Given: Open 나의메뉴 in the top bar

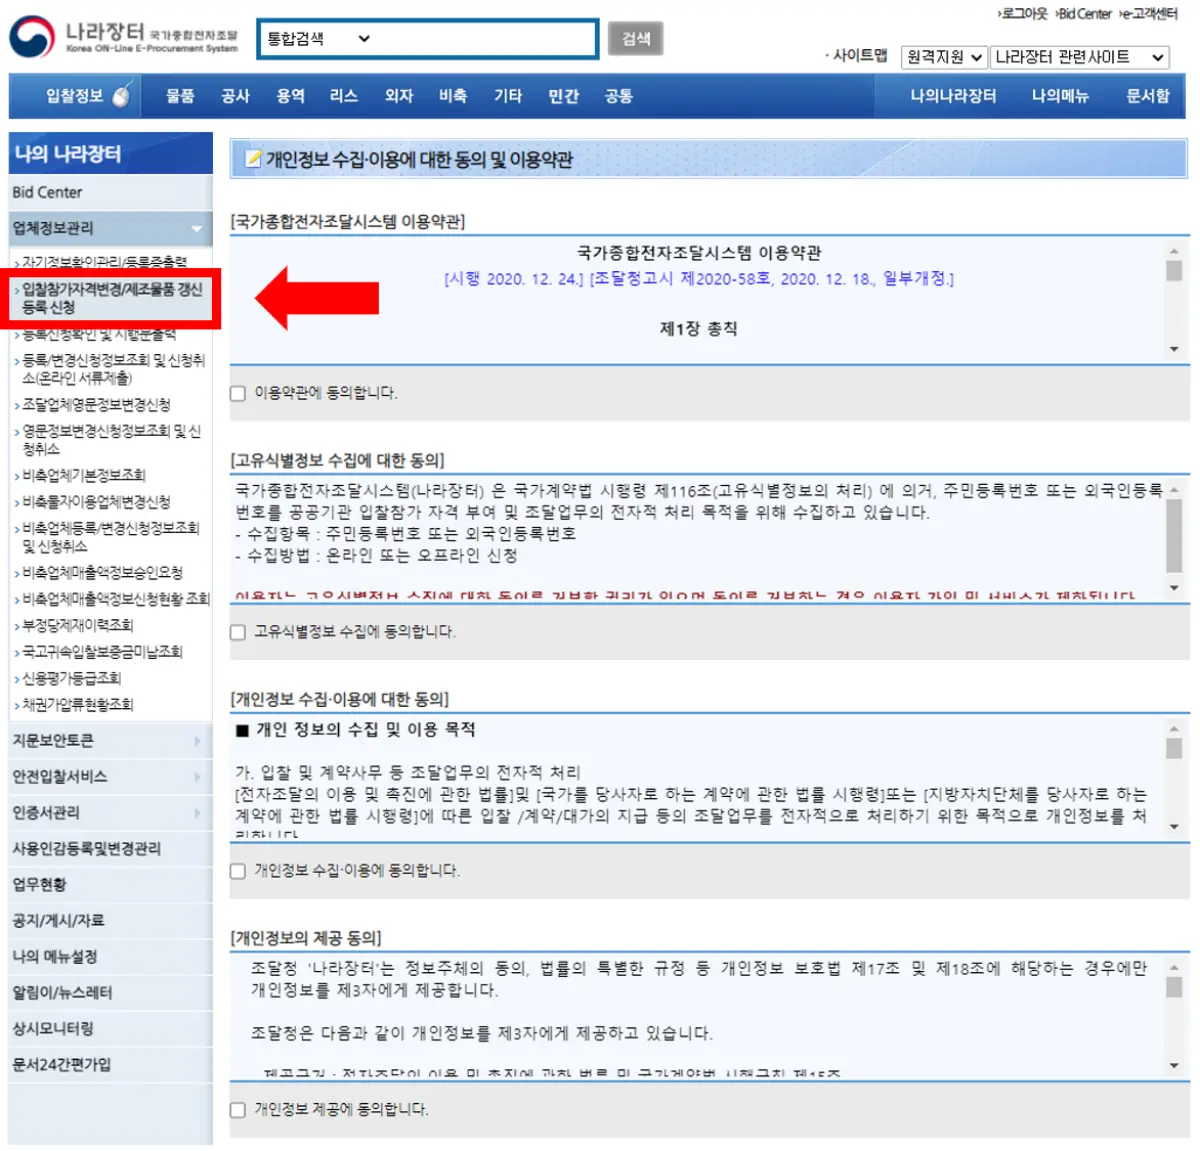Looking at the screenshot, I should (1060, 96).
